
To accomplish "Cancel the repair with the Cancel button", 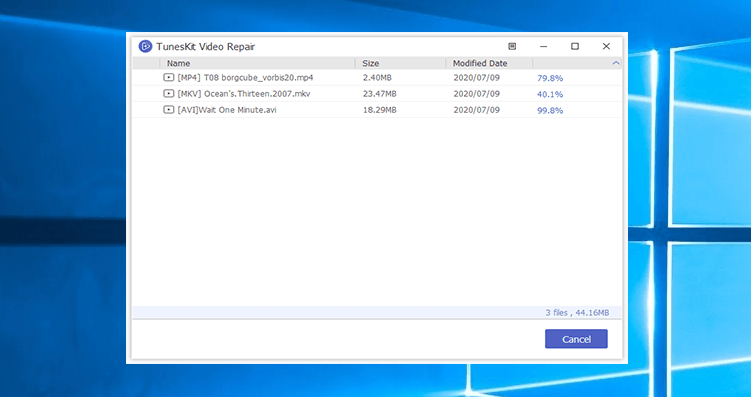I will tap(576, 339).
